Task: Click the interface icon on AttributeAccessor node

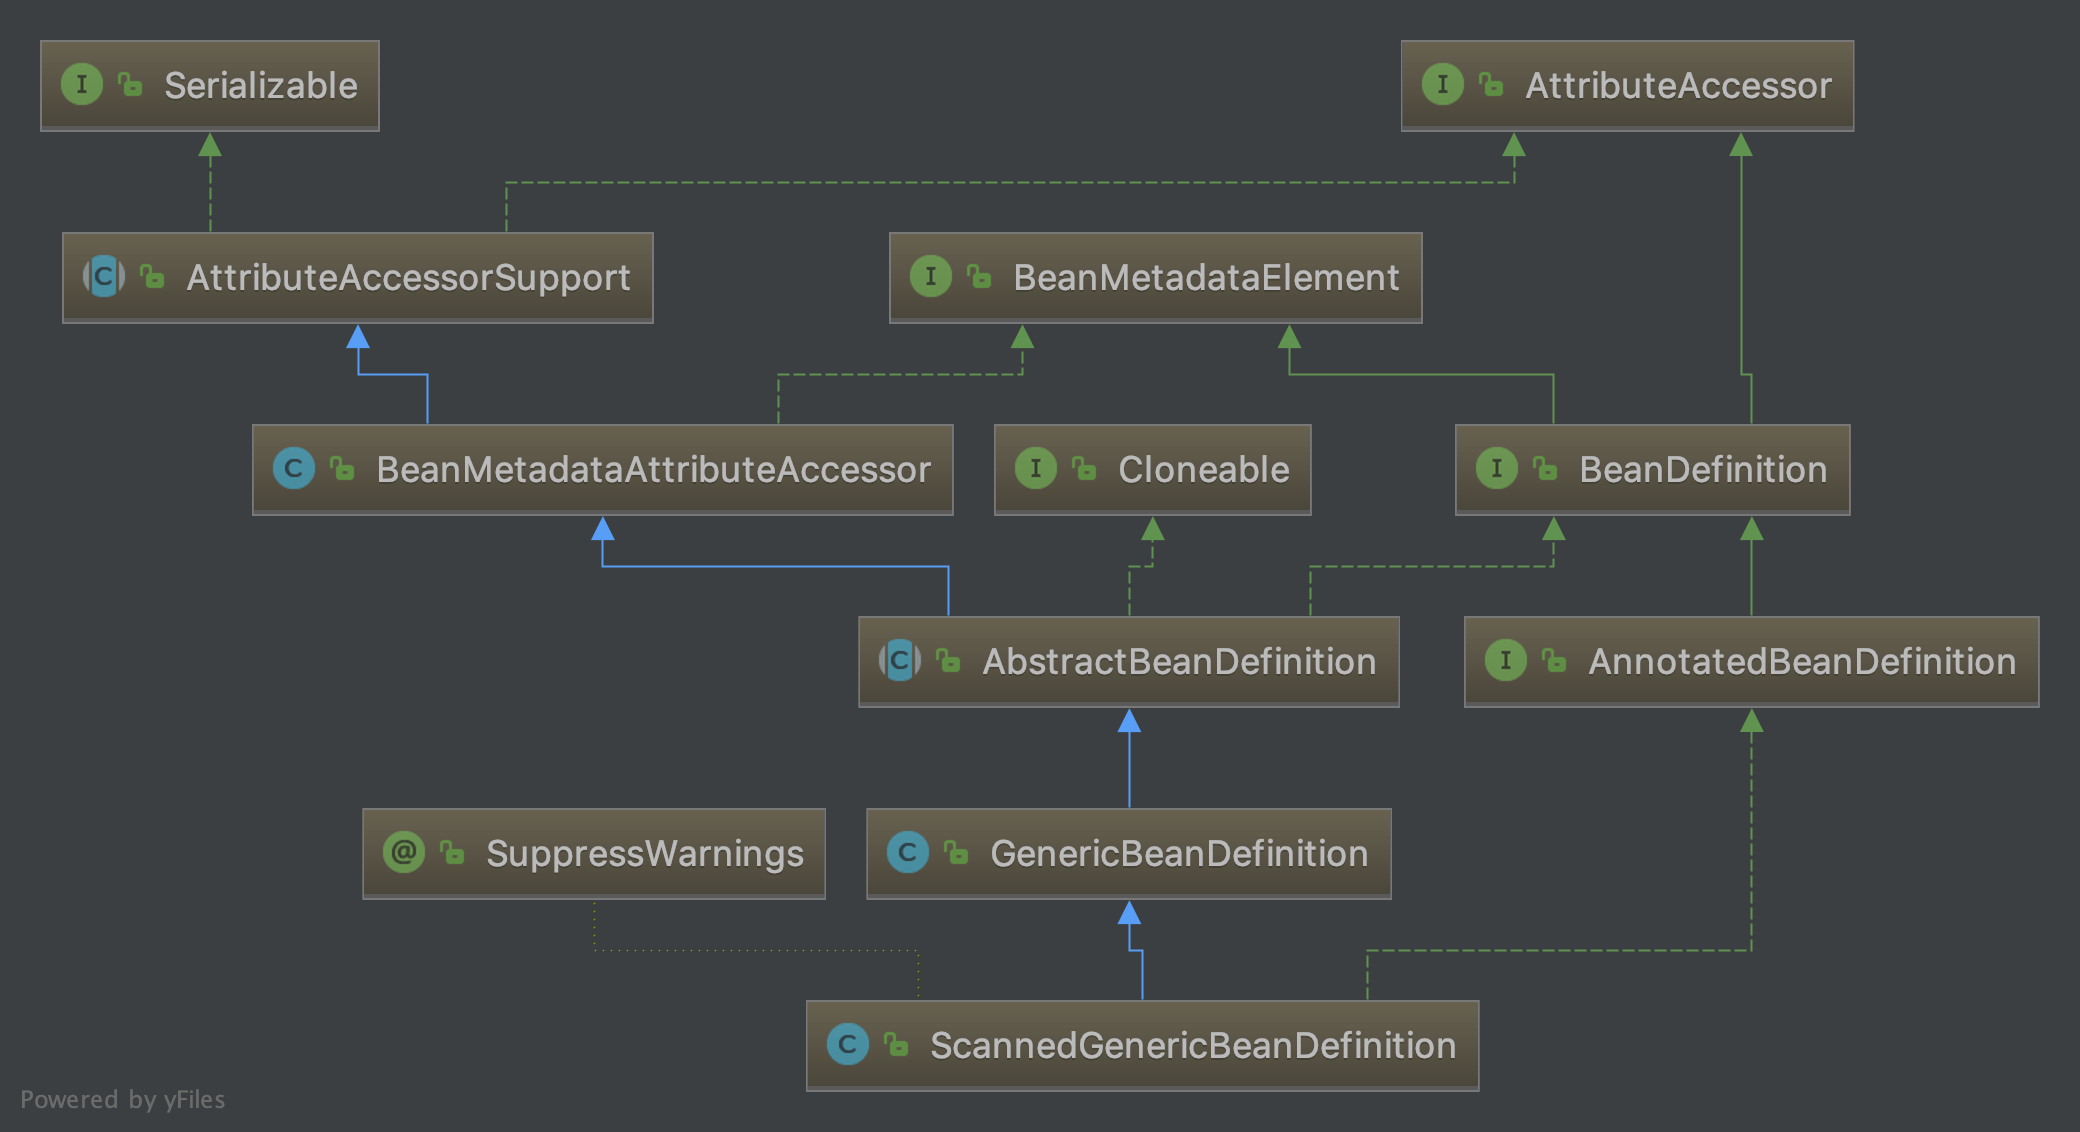Action: [1442, 84]
